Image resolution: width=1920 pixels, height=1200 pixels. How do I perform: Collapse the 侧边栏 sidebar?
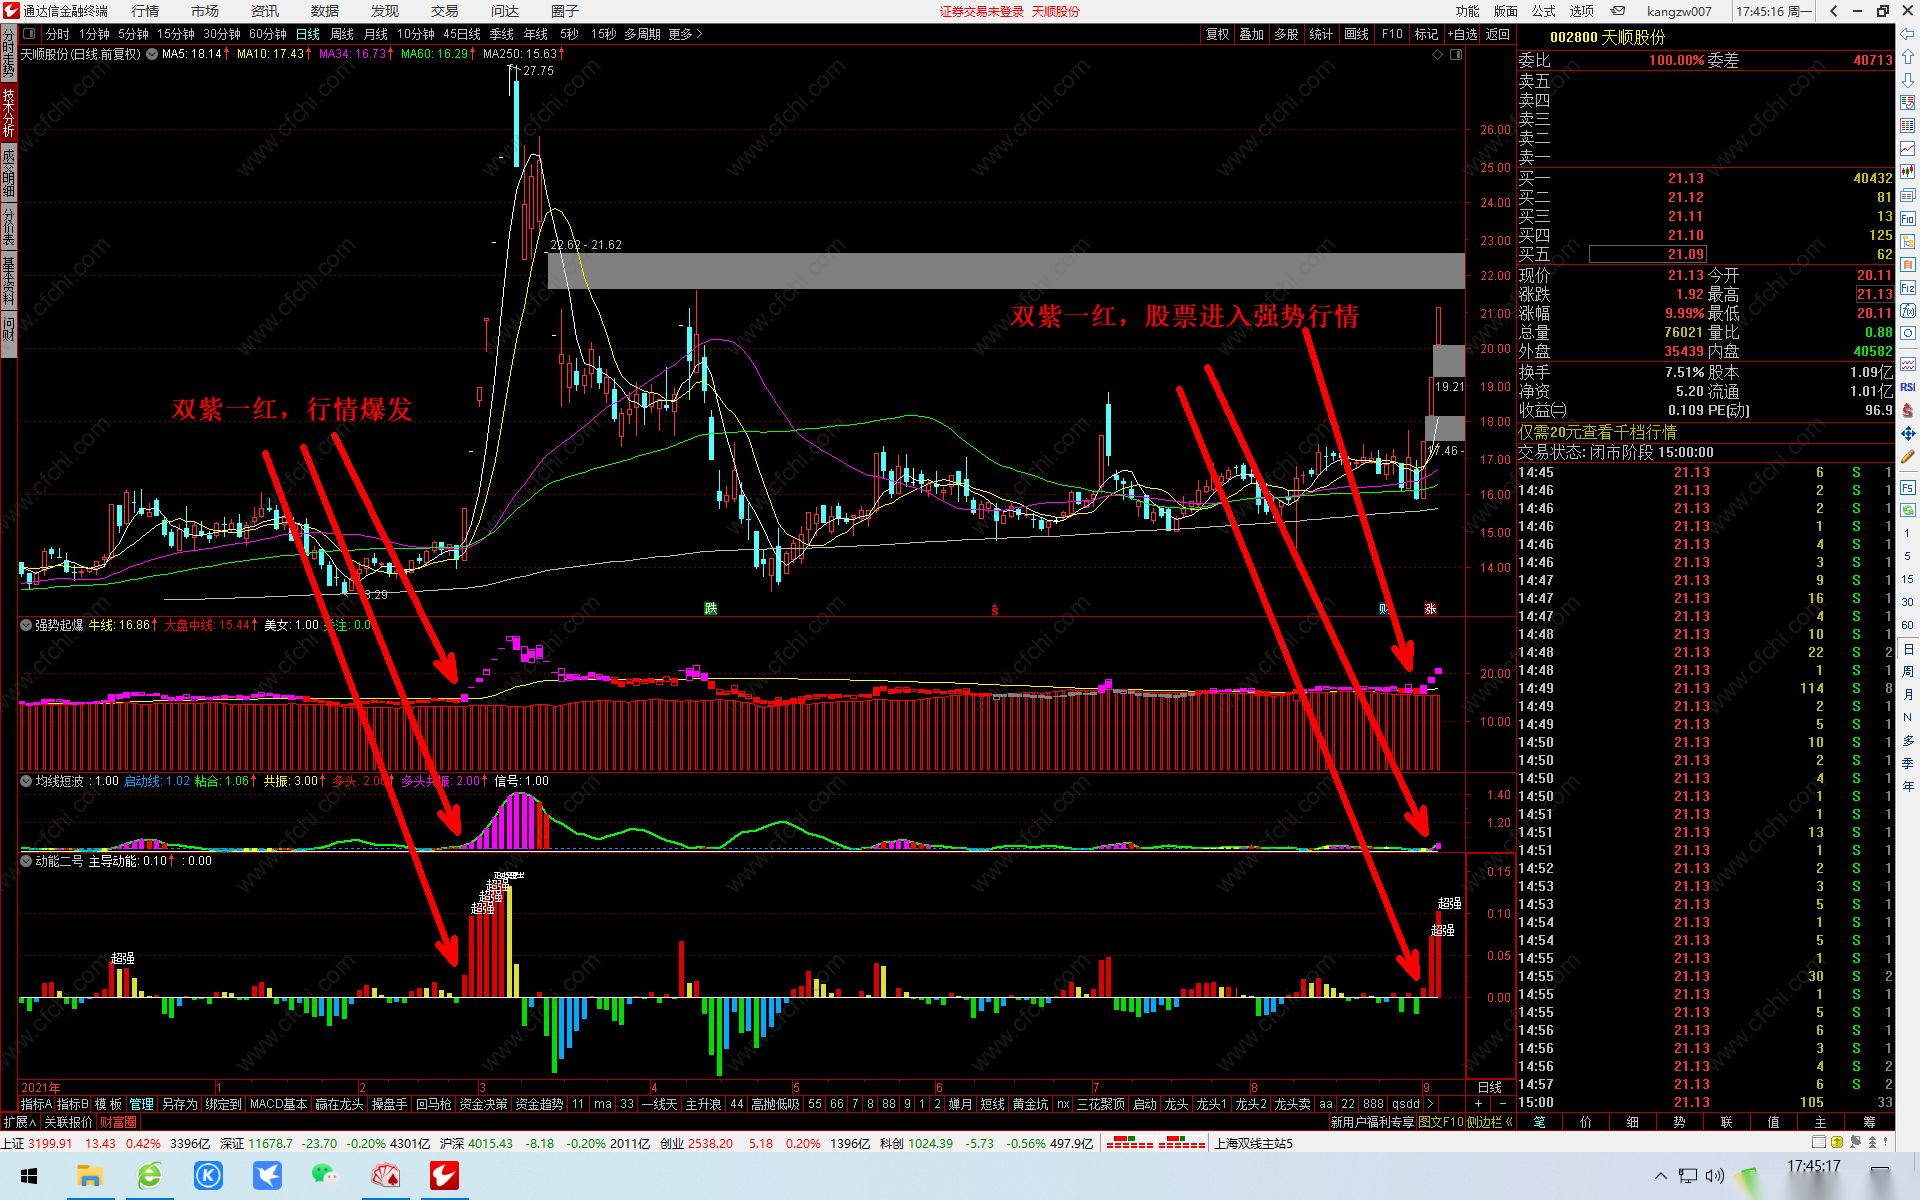pos(1489,1122)
